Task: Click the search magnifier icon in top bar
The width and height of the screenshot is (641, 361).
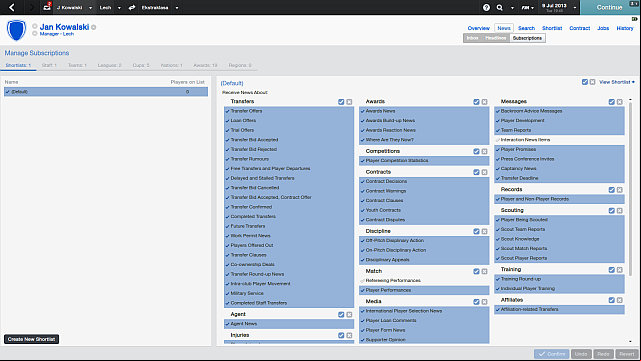Action: point(500,7)
